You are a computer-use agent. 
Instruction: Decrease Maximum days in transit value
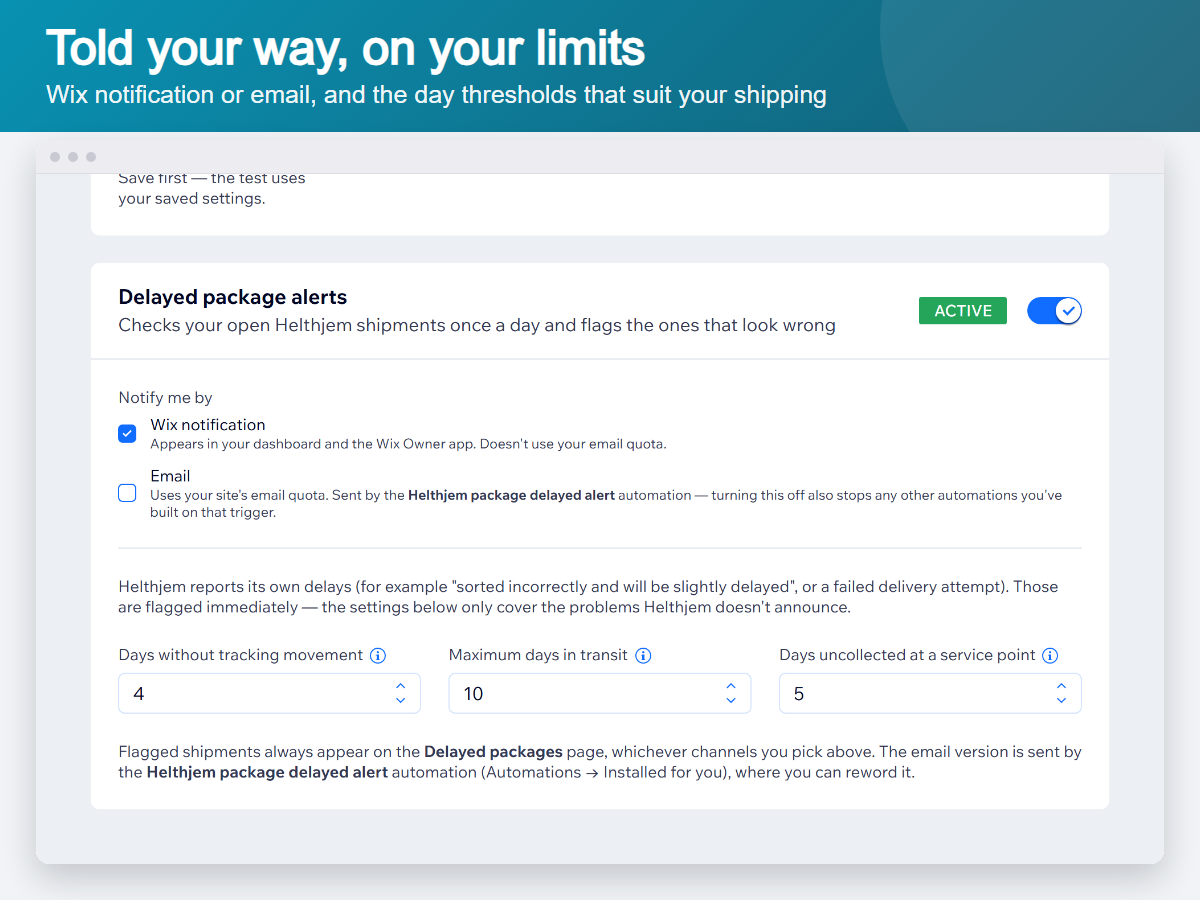click(731, 700)
